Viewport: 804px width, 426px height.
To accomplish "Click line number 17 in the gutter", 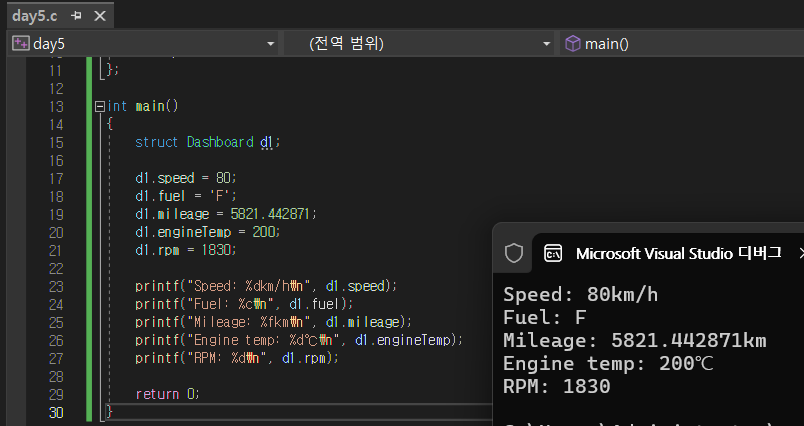I will pyautogui.click(x=56, y=179).
